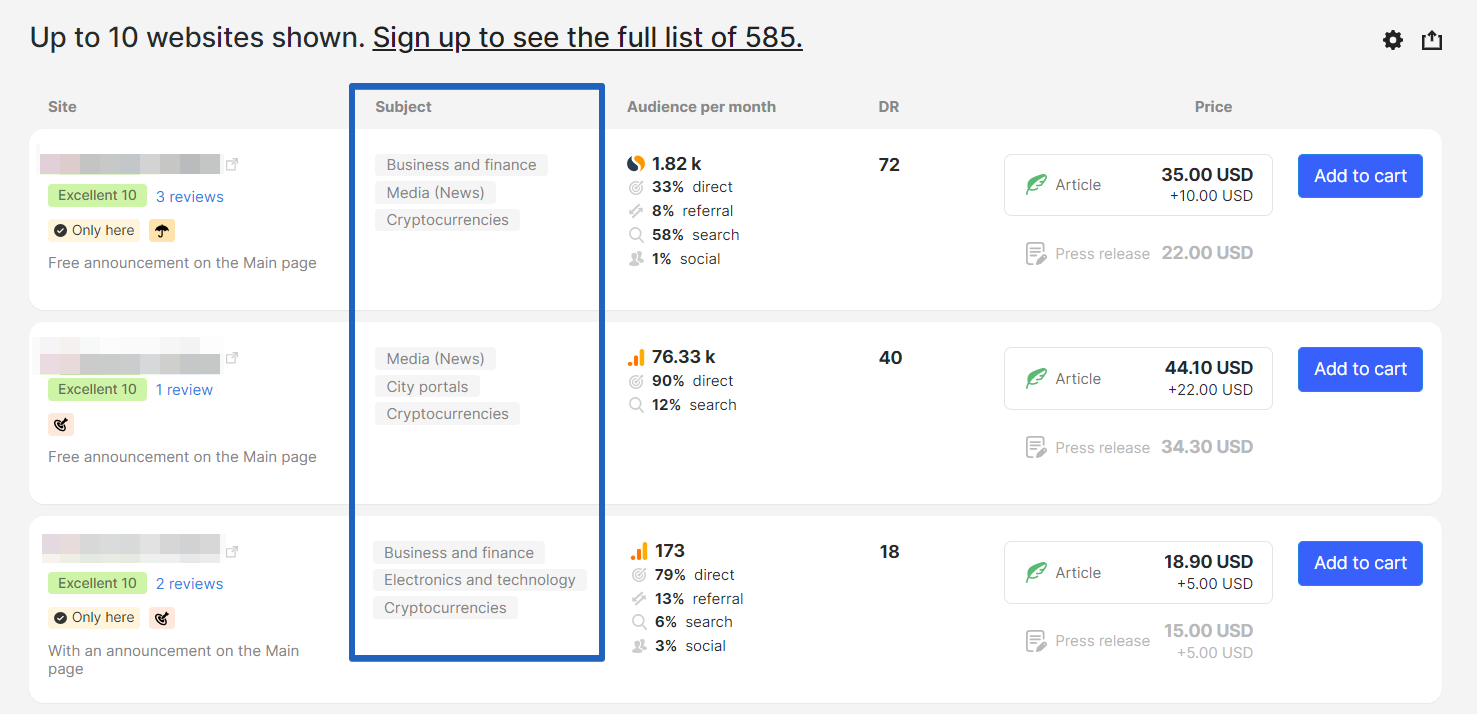Add the 35.00 USD article to cart
1477x714 pixels.
coord(1360,176)
